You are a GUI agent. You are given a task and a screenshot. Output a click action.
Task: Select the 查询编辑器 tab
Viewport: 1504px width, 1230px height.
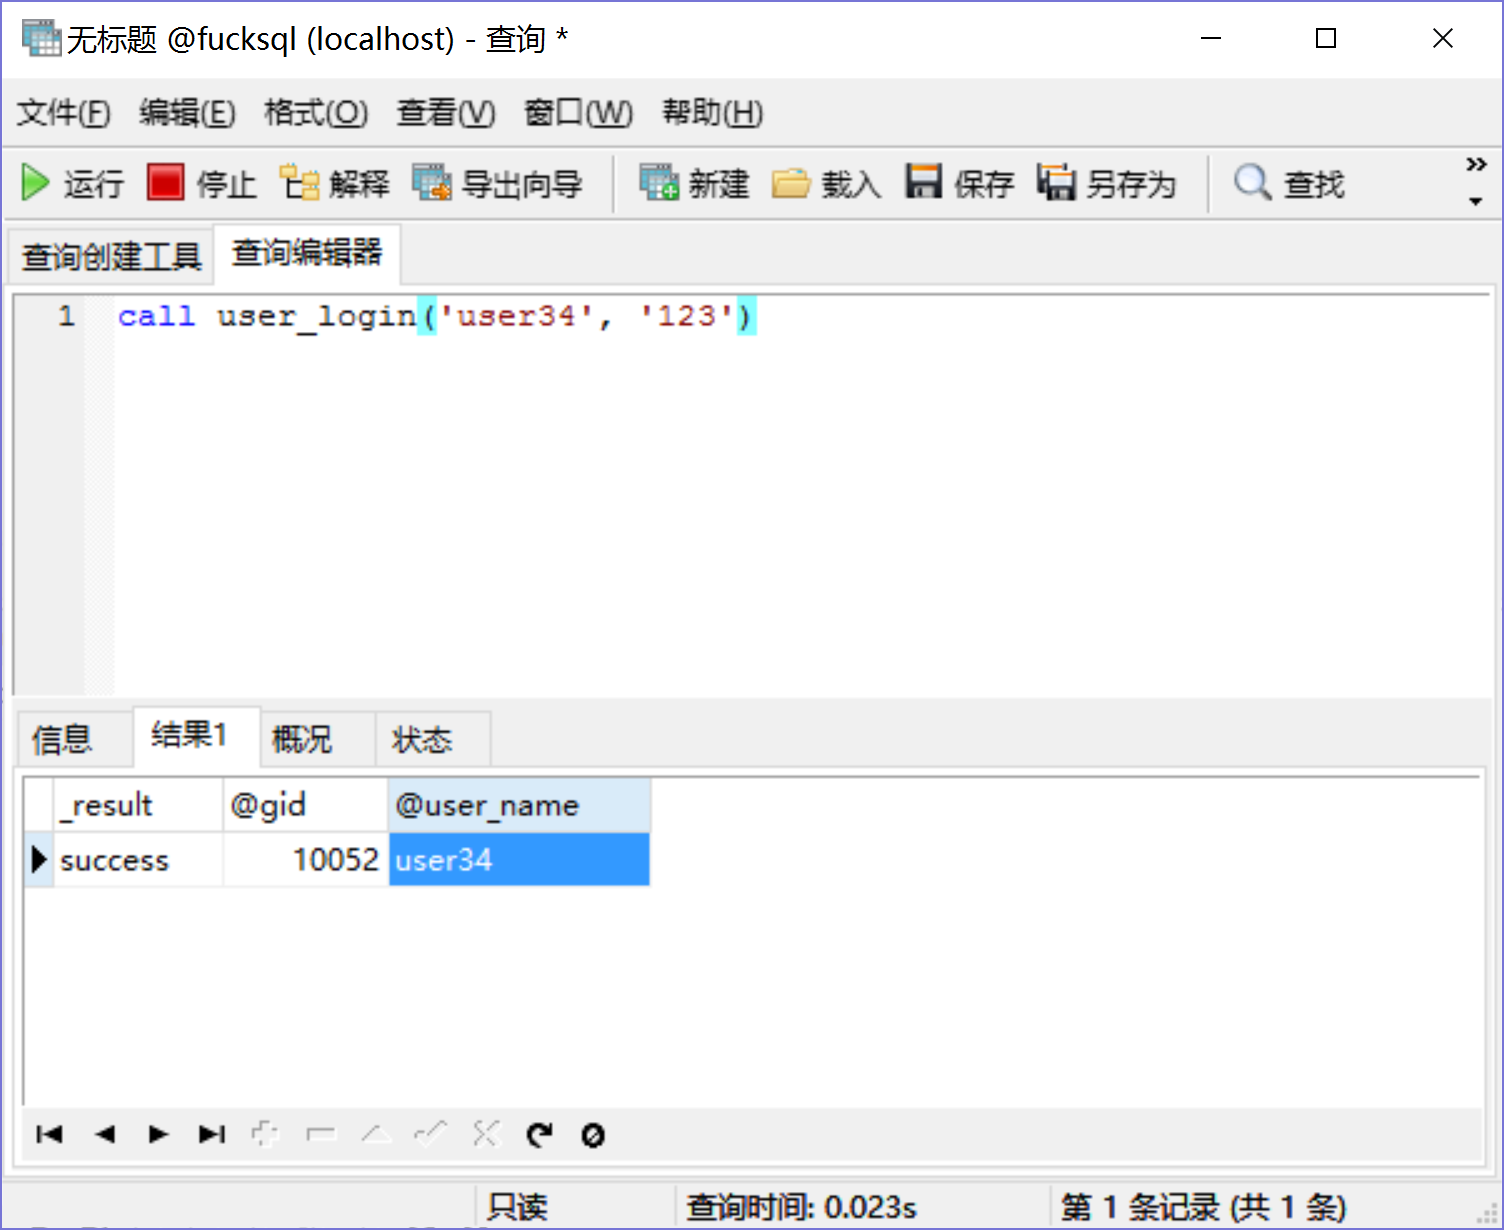coord(307,253)
